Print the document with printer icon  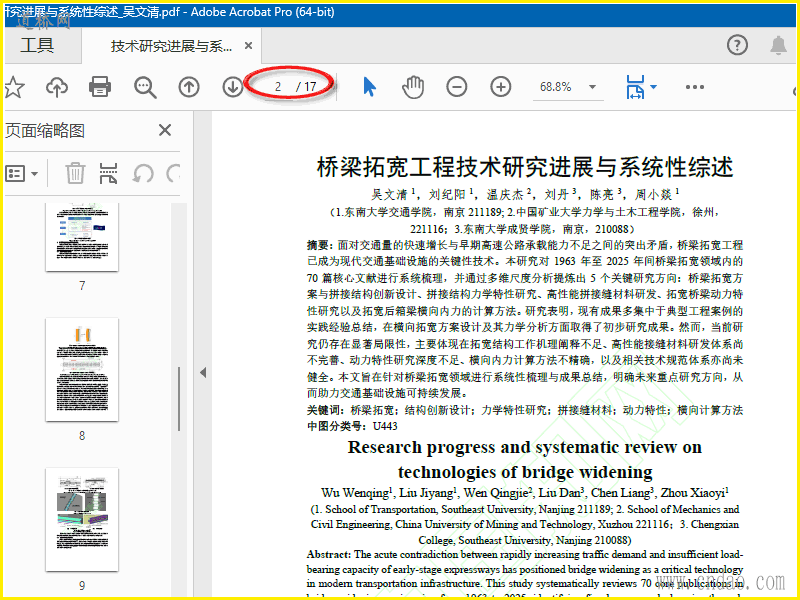pyautogui.click(x=100, y=87)
